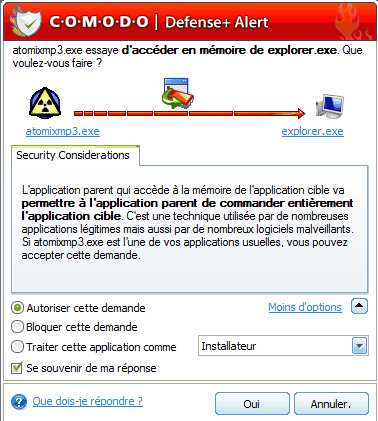This screenshot has width=378, height=421.
Task: Click the Oui button
Action: pyautogui.click(x=252, y=404)
